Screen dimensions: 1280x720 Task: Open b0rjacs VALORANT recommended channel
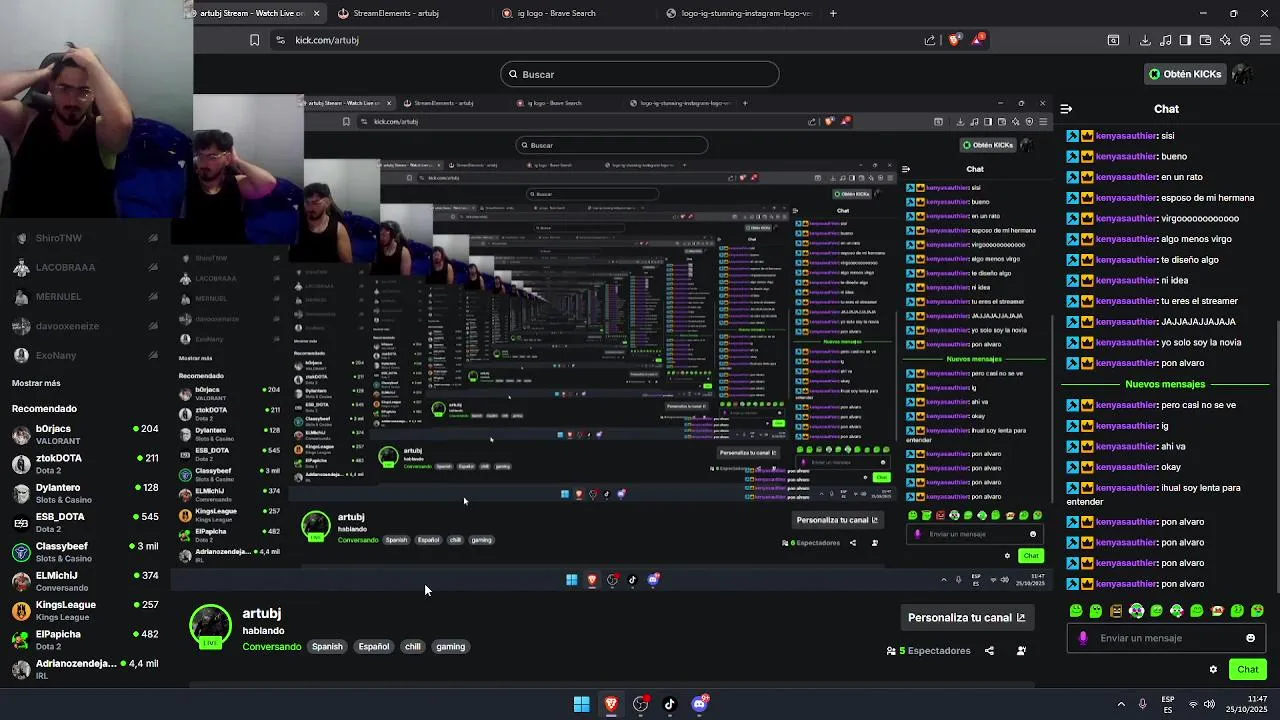pos(85,434)
